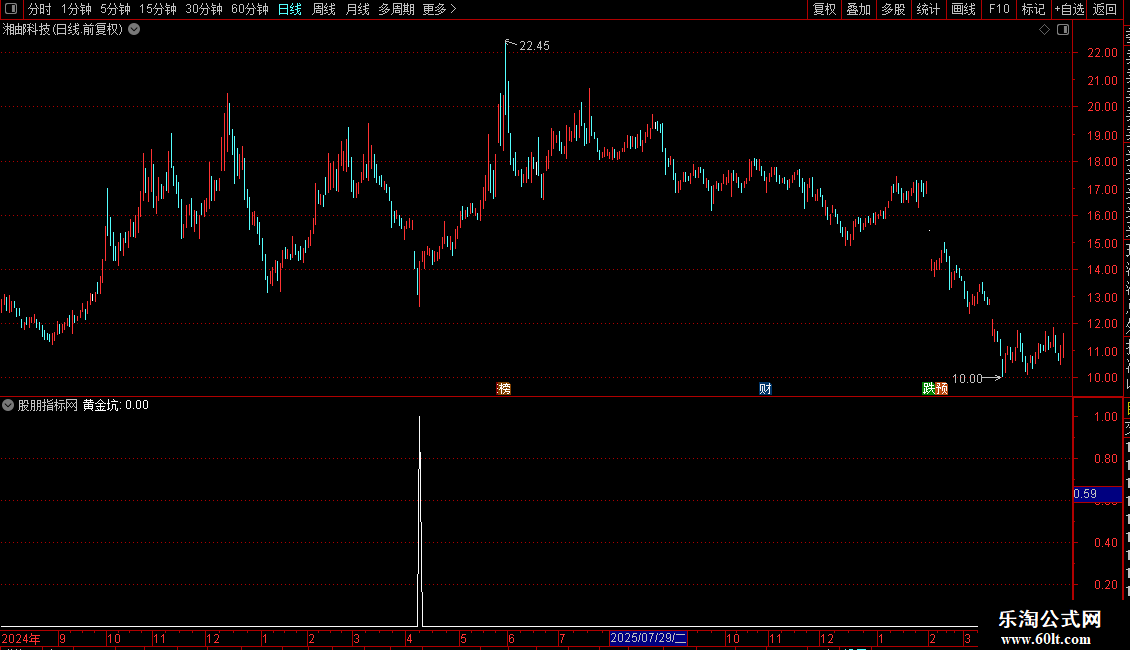Open F10 company information

point(999,9)
